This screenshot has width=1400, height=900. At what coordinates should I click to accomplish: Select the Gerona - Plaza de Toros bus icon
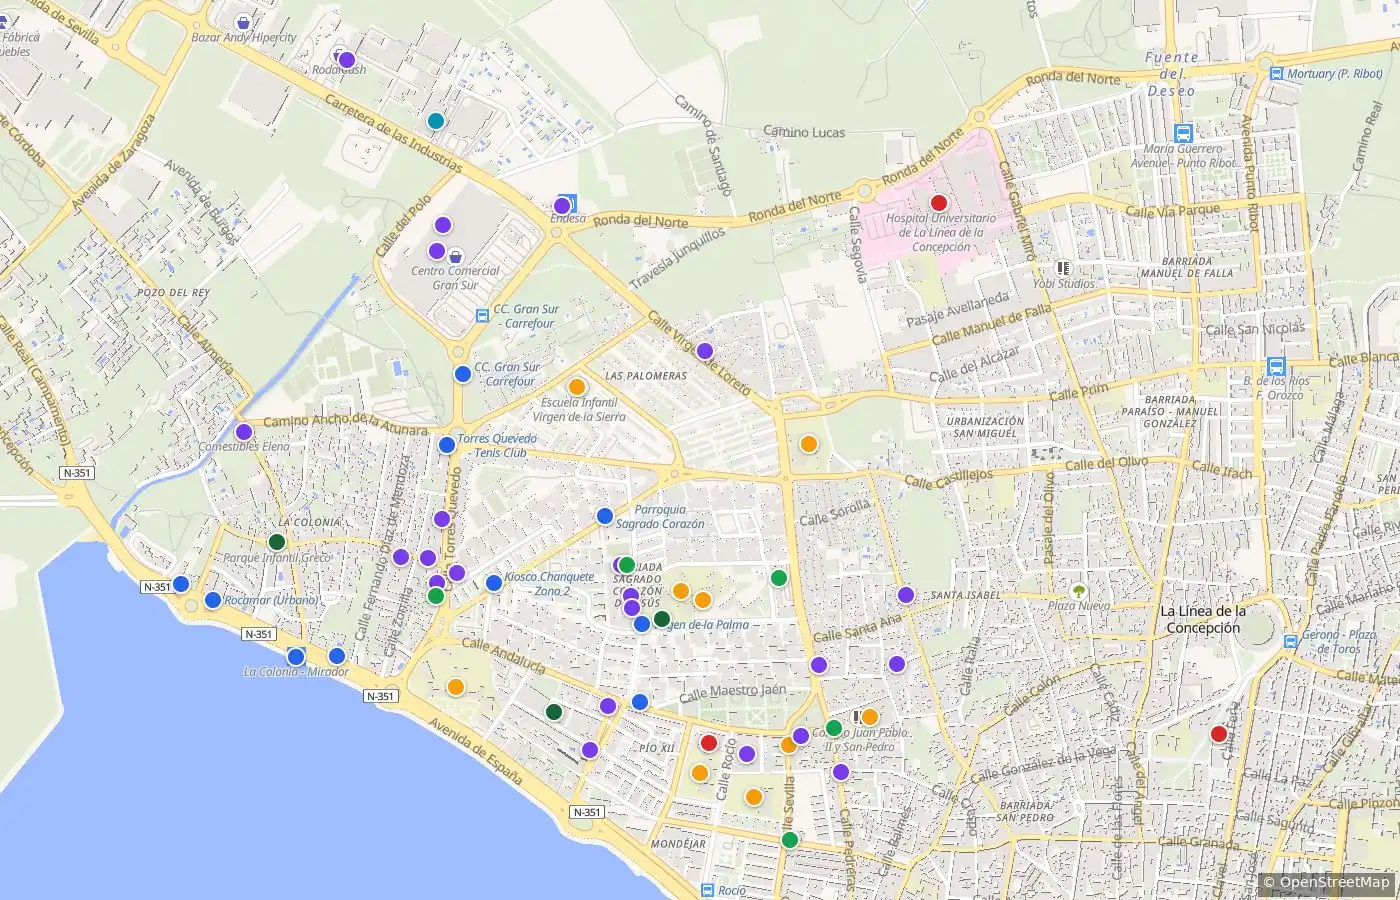[x=1291, y=641]
